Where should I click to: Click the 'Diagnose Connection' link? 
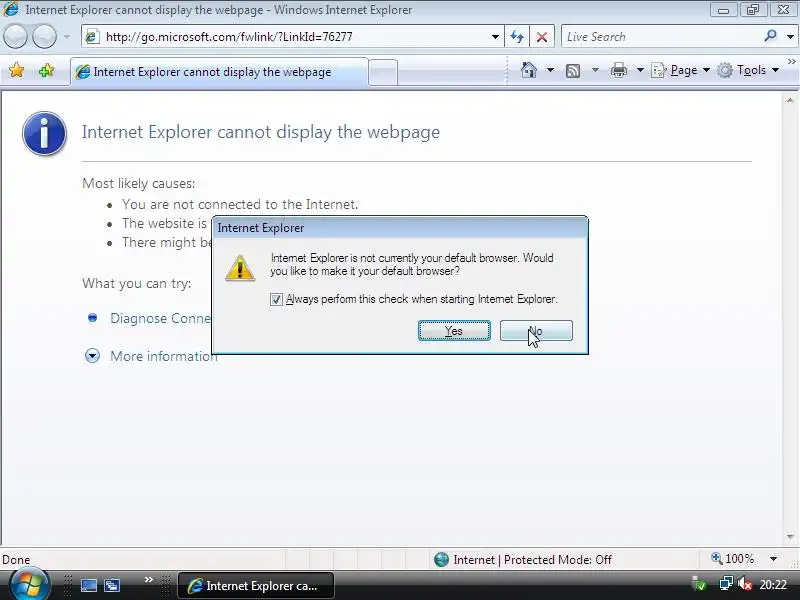[x=161, y=318]
